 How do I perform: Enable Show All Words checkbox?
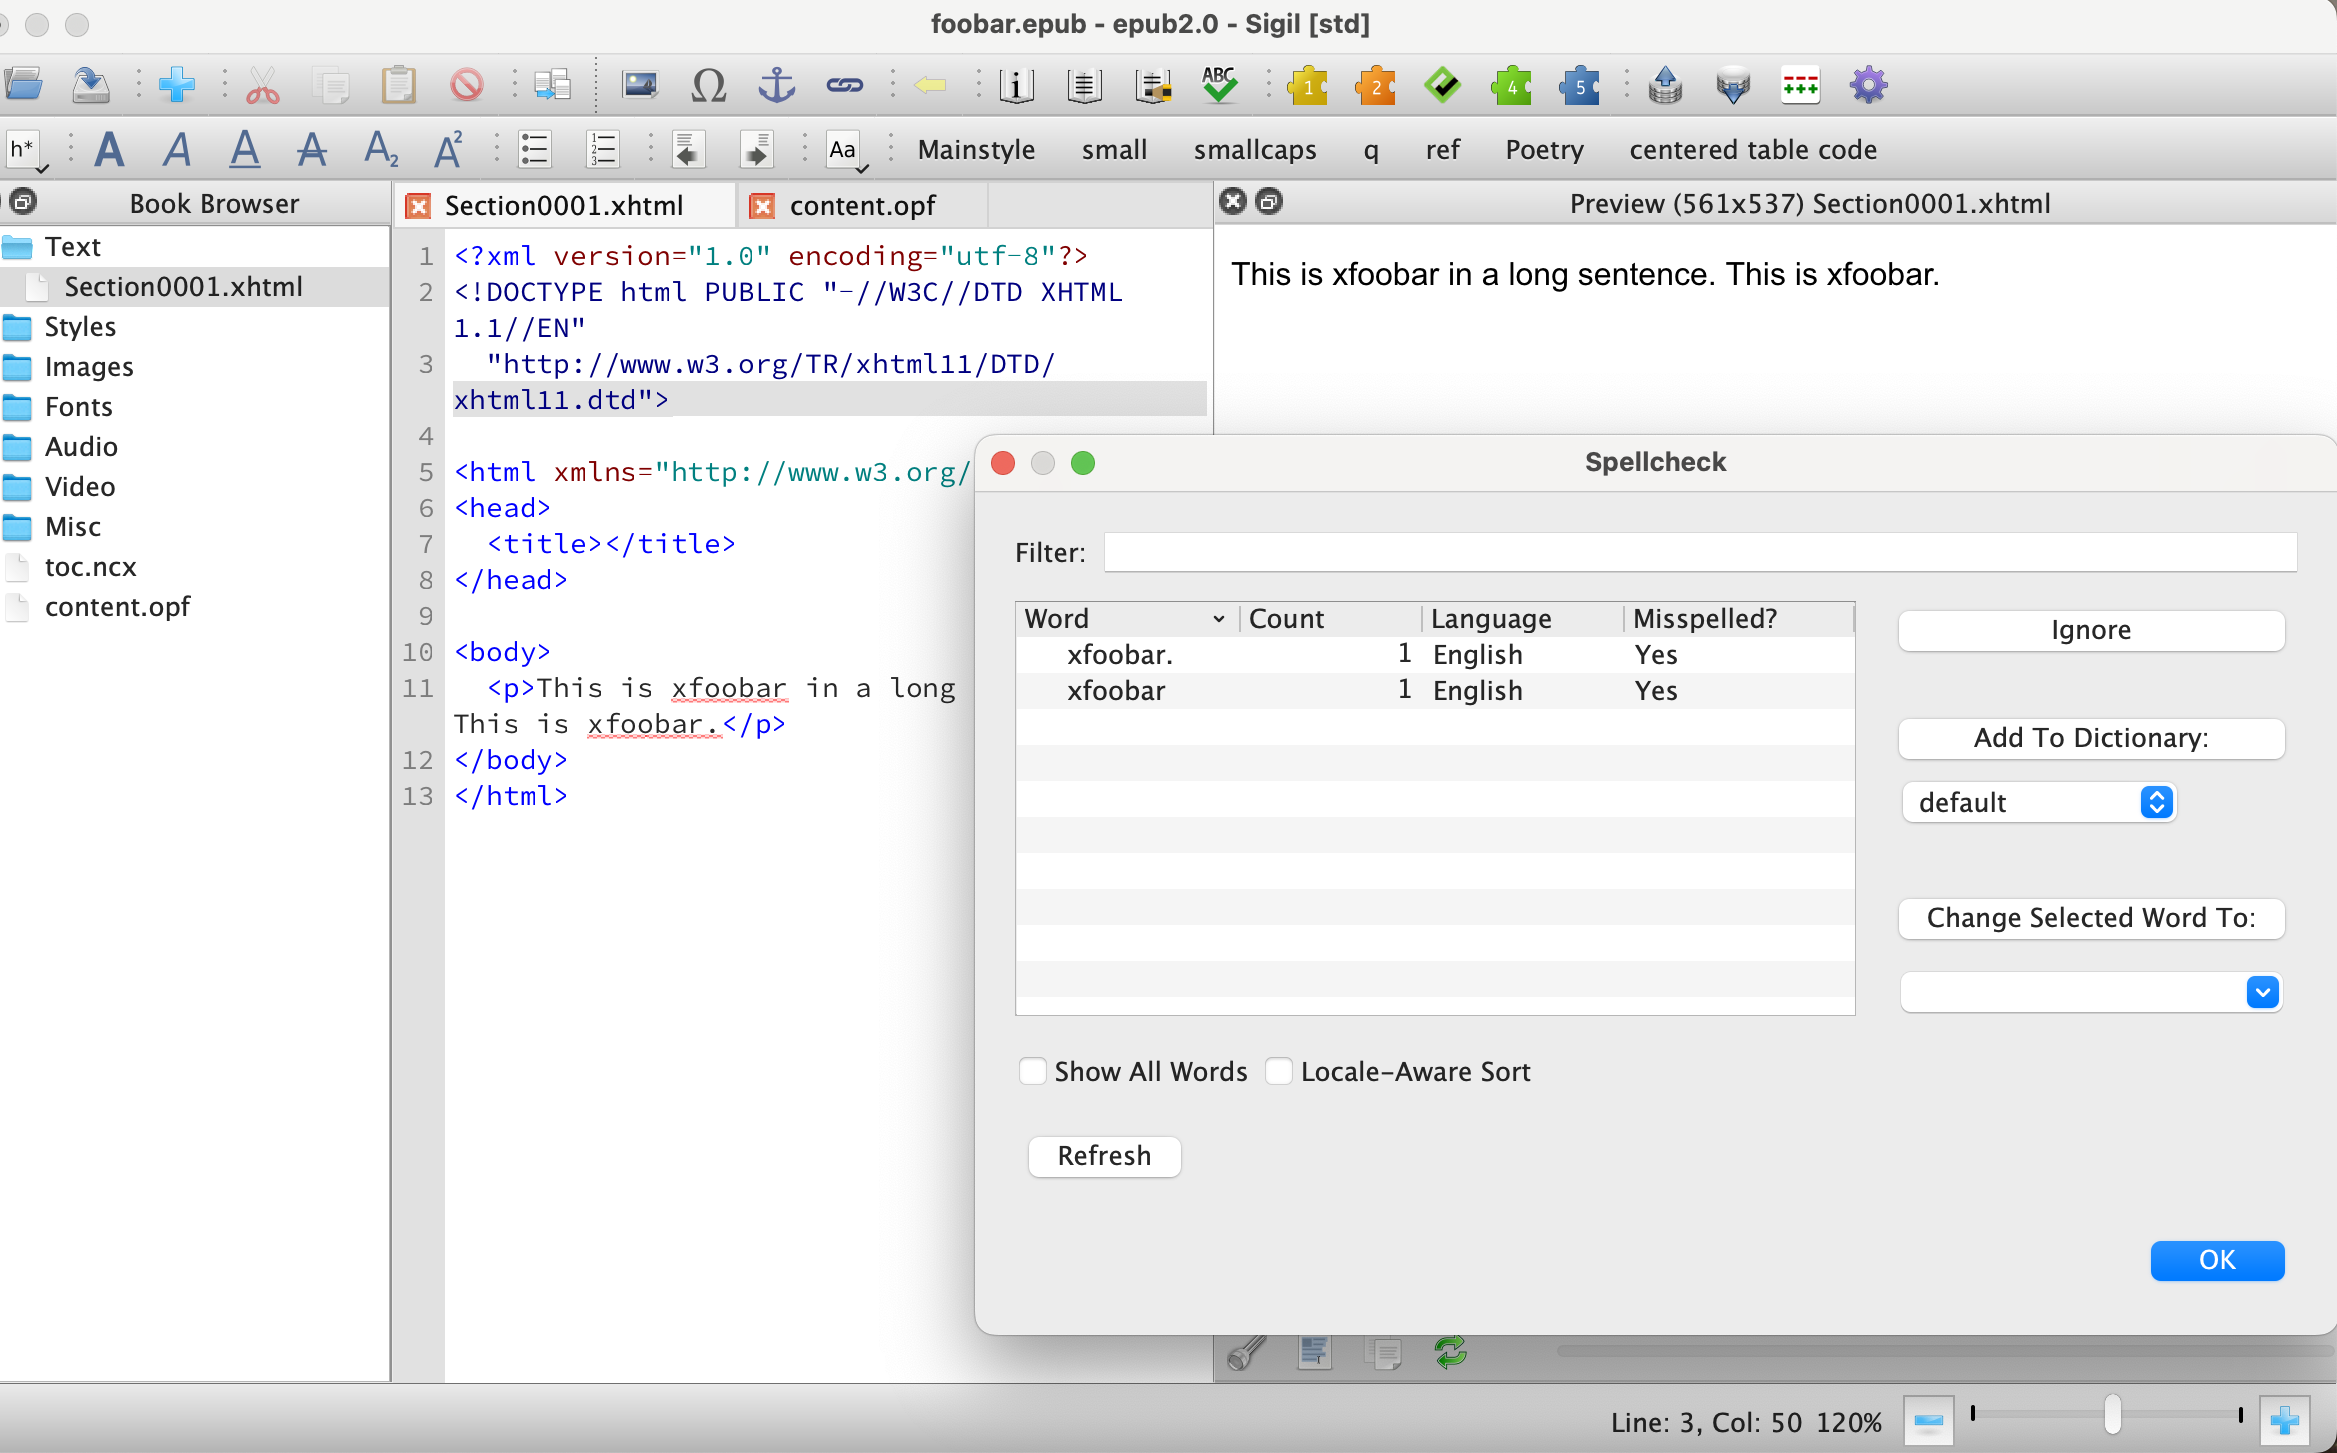(1033, 1071)
